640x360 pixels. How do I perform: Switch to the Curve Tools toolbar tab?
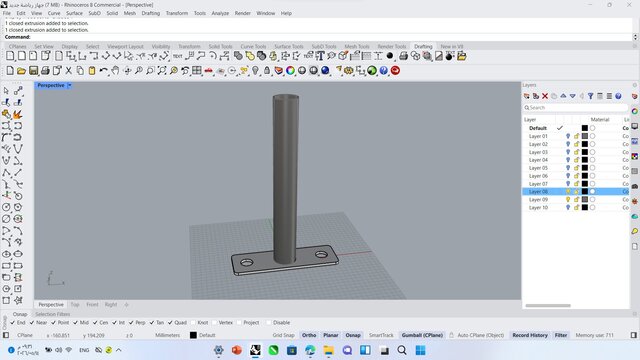coord(253,47)
